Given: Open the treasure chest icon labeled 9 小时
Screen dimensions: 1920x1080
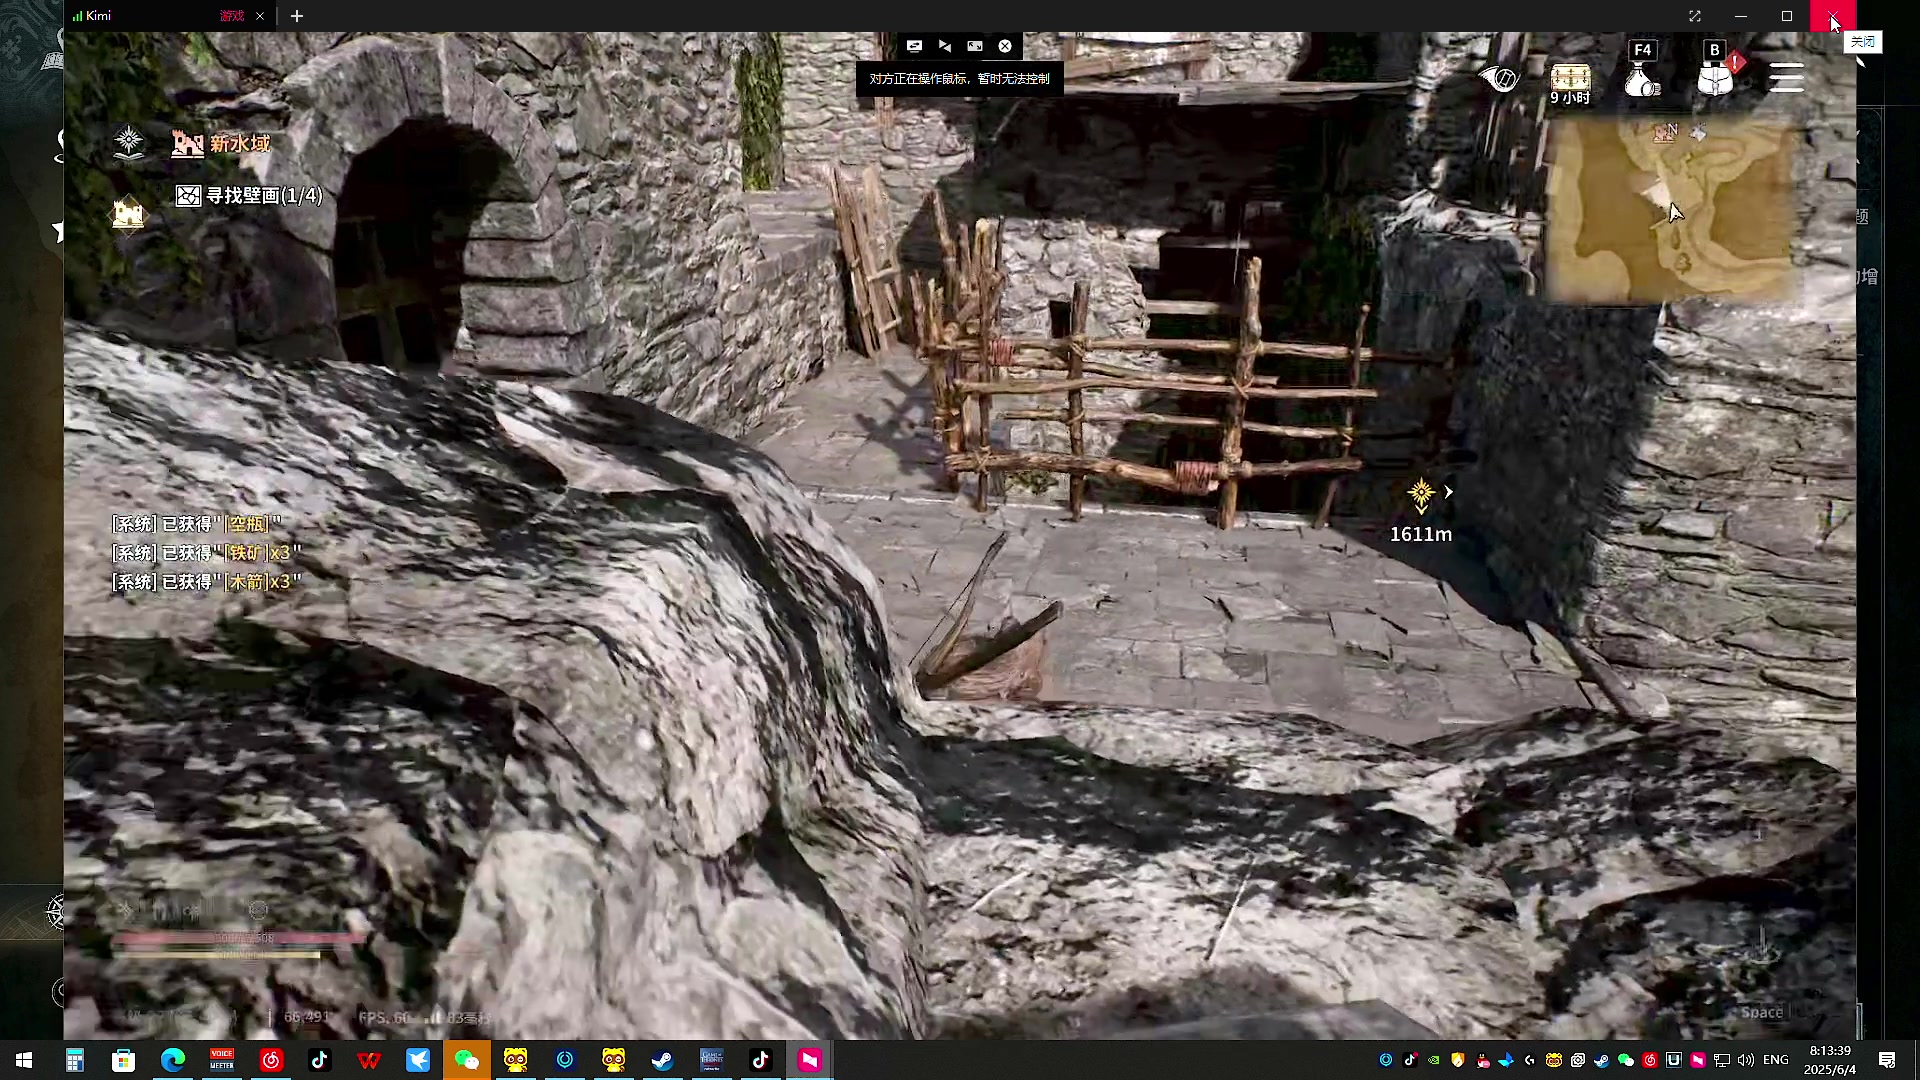Looking at the screenshot, I should [x=1570, y=84].
